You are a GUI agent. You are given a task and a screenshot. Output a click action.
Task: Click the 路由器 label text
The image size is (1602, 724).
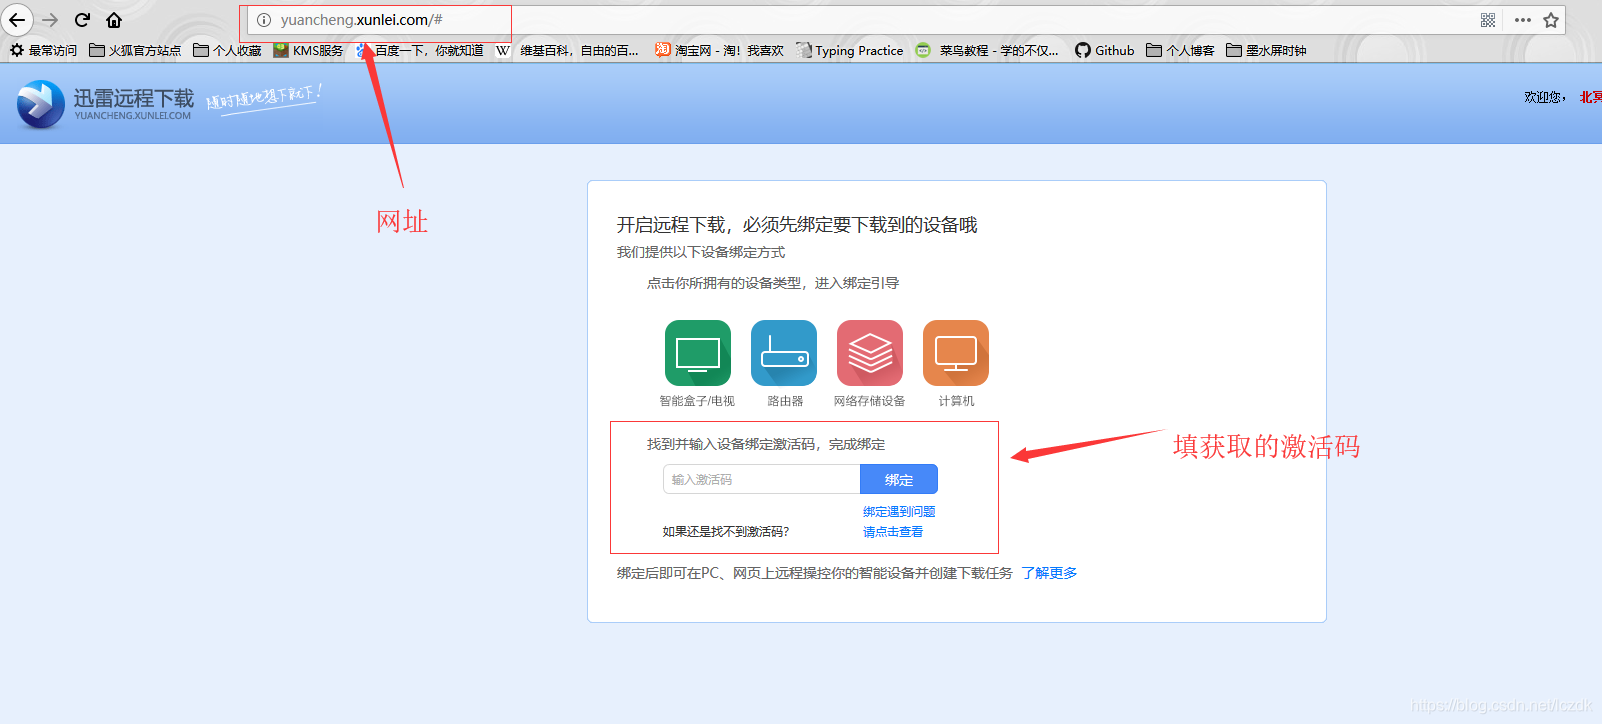coord(785,401)
